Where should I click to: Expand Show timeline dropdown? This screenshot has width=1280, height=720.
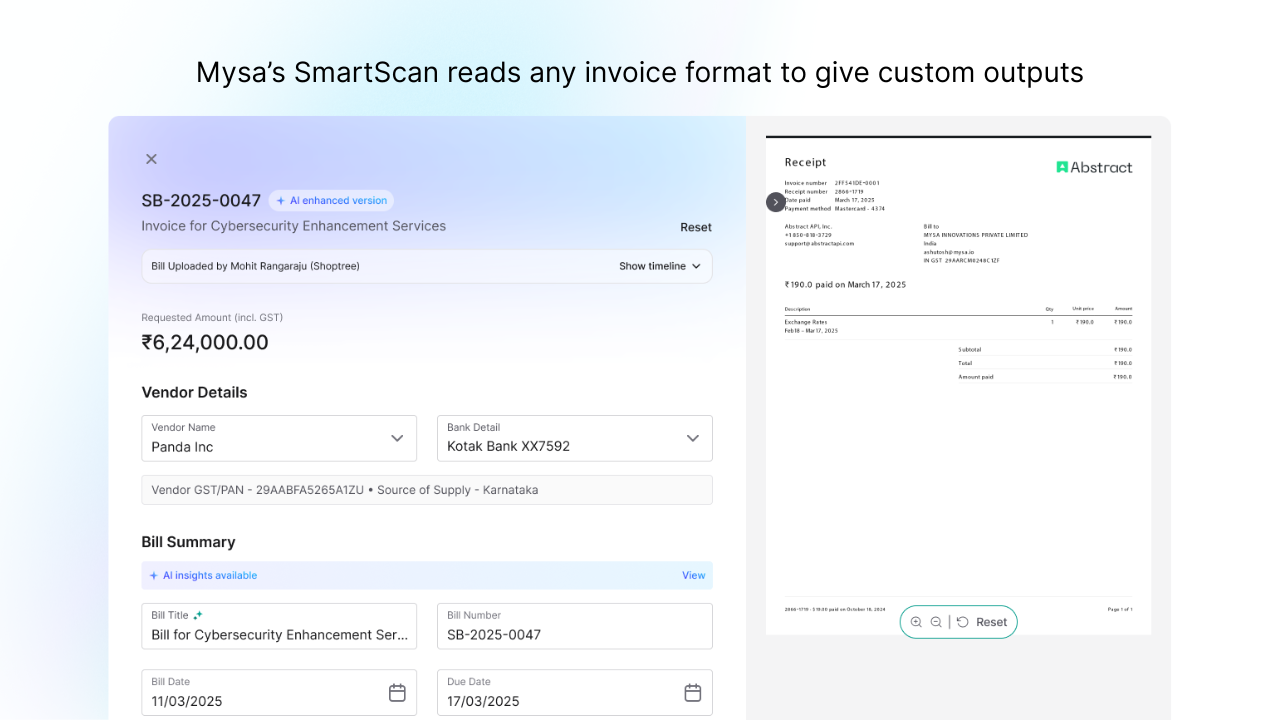coord(660,266)
